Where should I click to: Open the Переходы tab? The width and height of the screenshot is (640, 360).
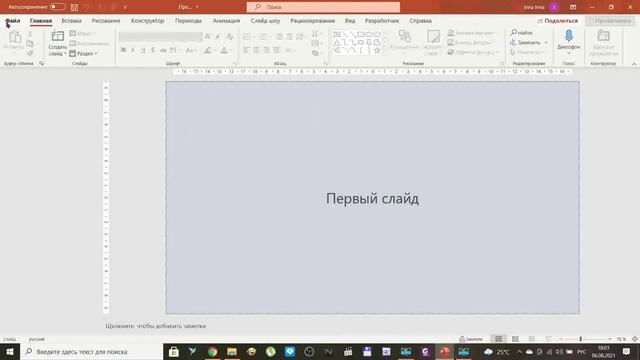click(188, 21)
